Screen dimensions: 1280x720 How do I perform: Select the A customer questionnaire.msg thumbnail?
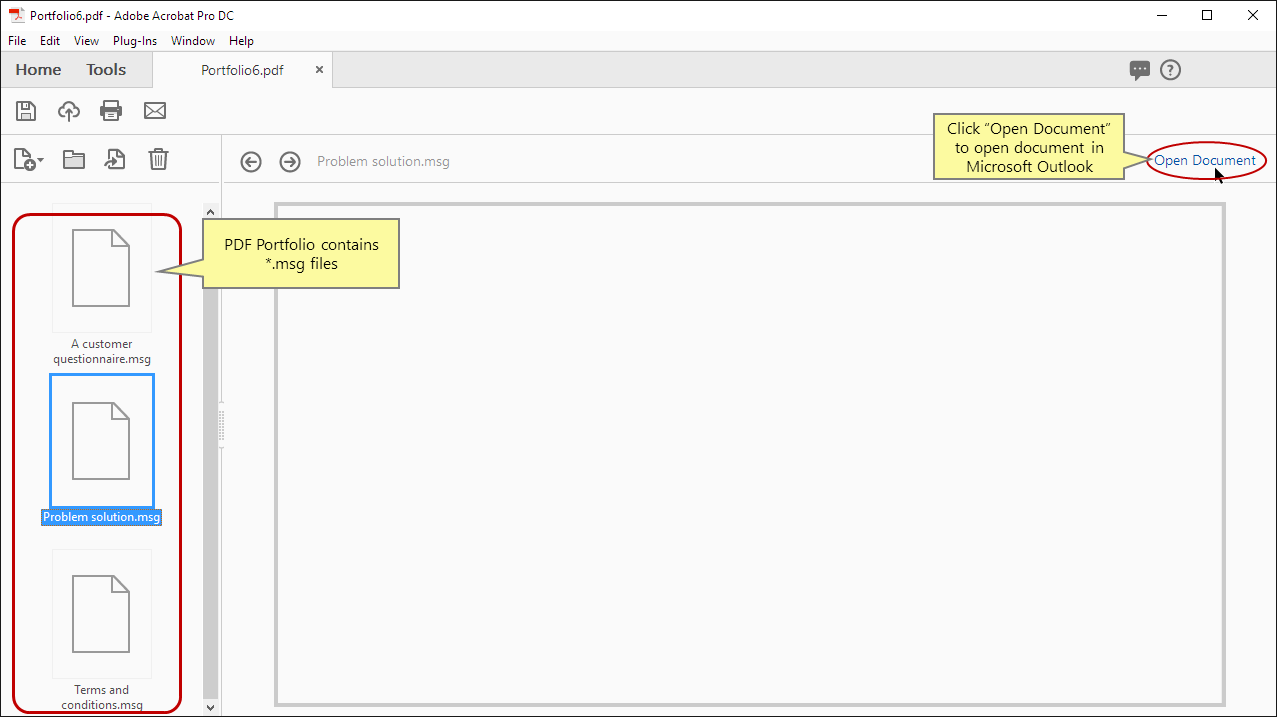pyautogui.click(x=101, y=268)
